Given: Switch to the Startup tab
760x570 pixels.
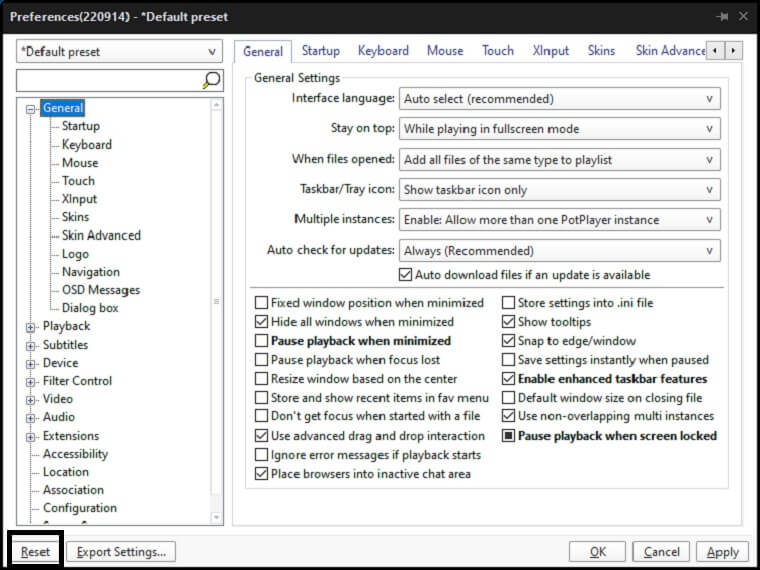Looking at the screenshot, I should [320, 51].
